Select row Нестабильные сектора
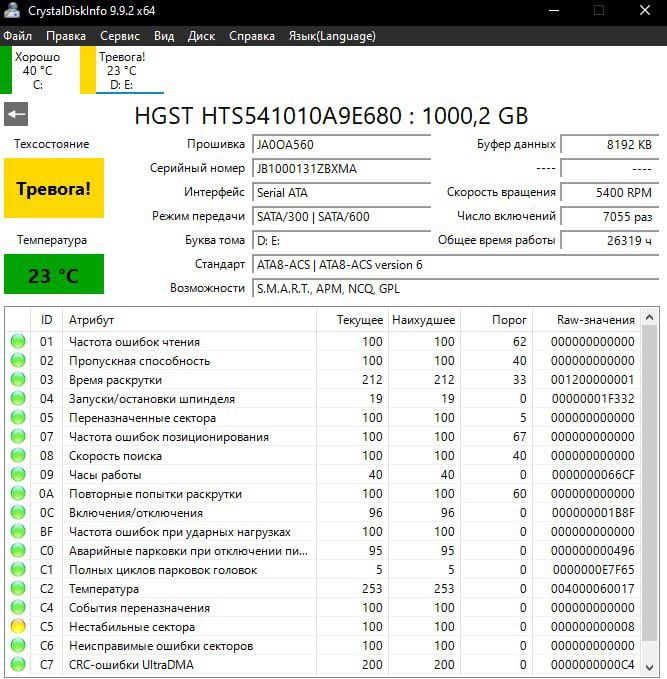The image size is (667, 679). (323, 627)
